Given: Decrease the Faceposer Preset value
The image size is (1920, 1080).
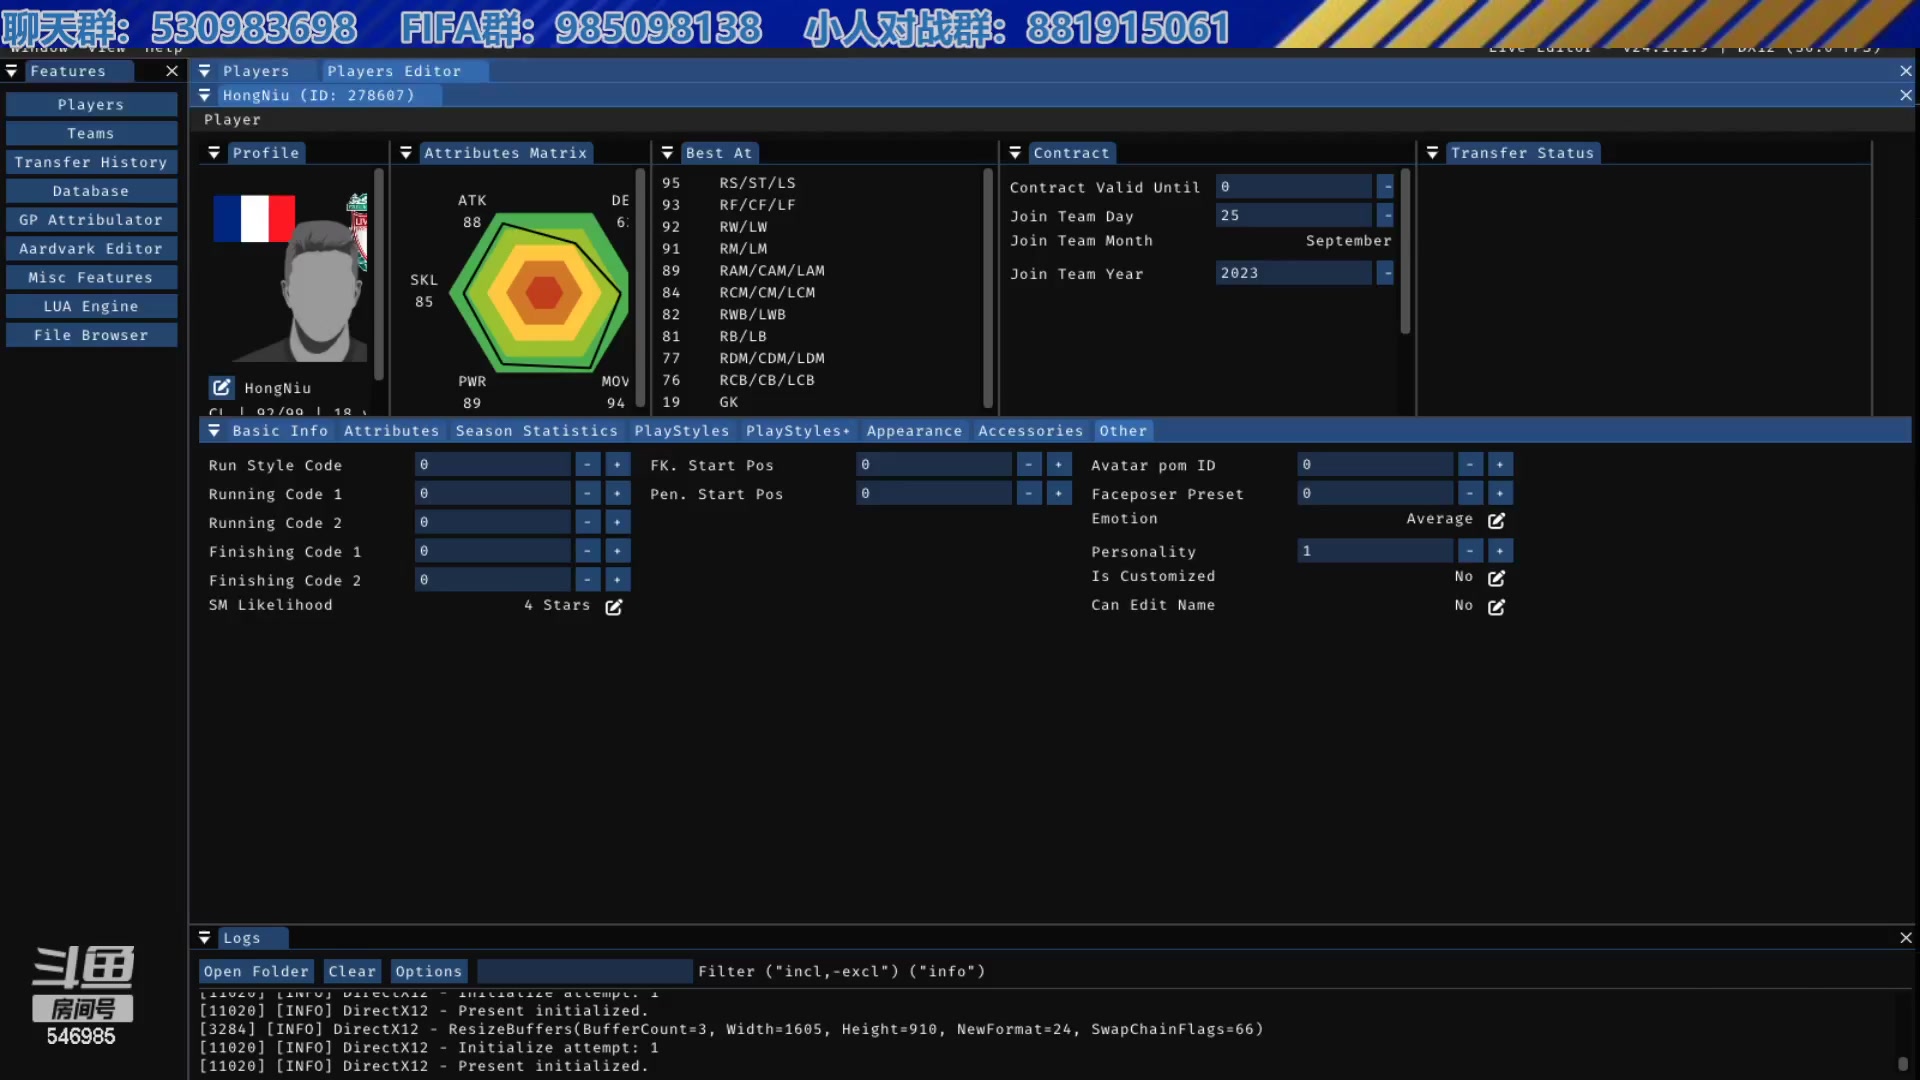Looking at the screenshot, I should point(1470,494).
